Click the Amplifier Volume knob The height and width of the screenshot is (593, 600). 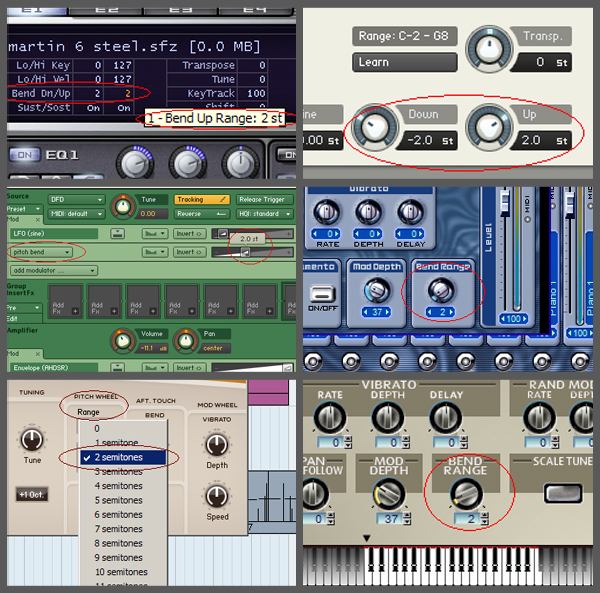click(122, 340)
